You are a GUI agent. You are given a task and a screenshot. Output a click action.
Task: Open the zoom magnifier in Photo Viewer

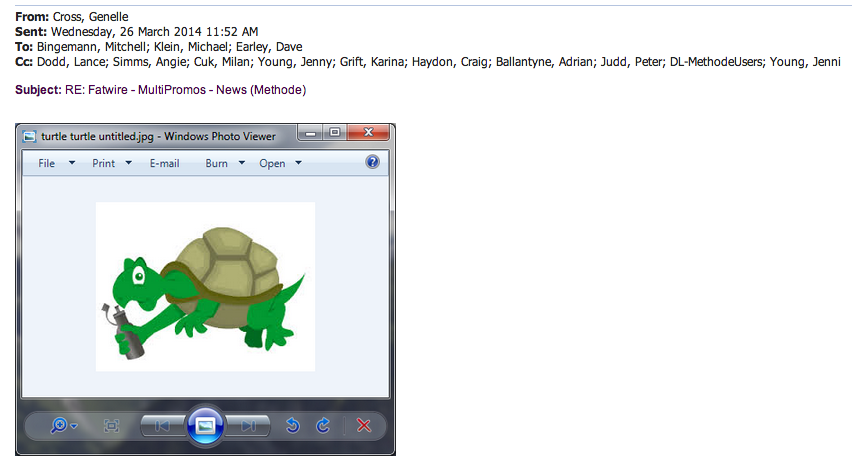coord(59,425)
